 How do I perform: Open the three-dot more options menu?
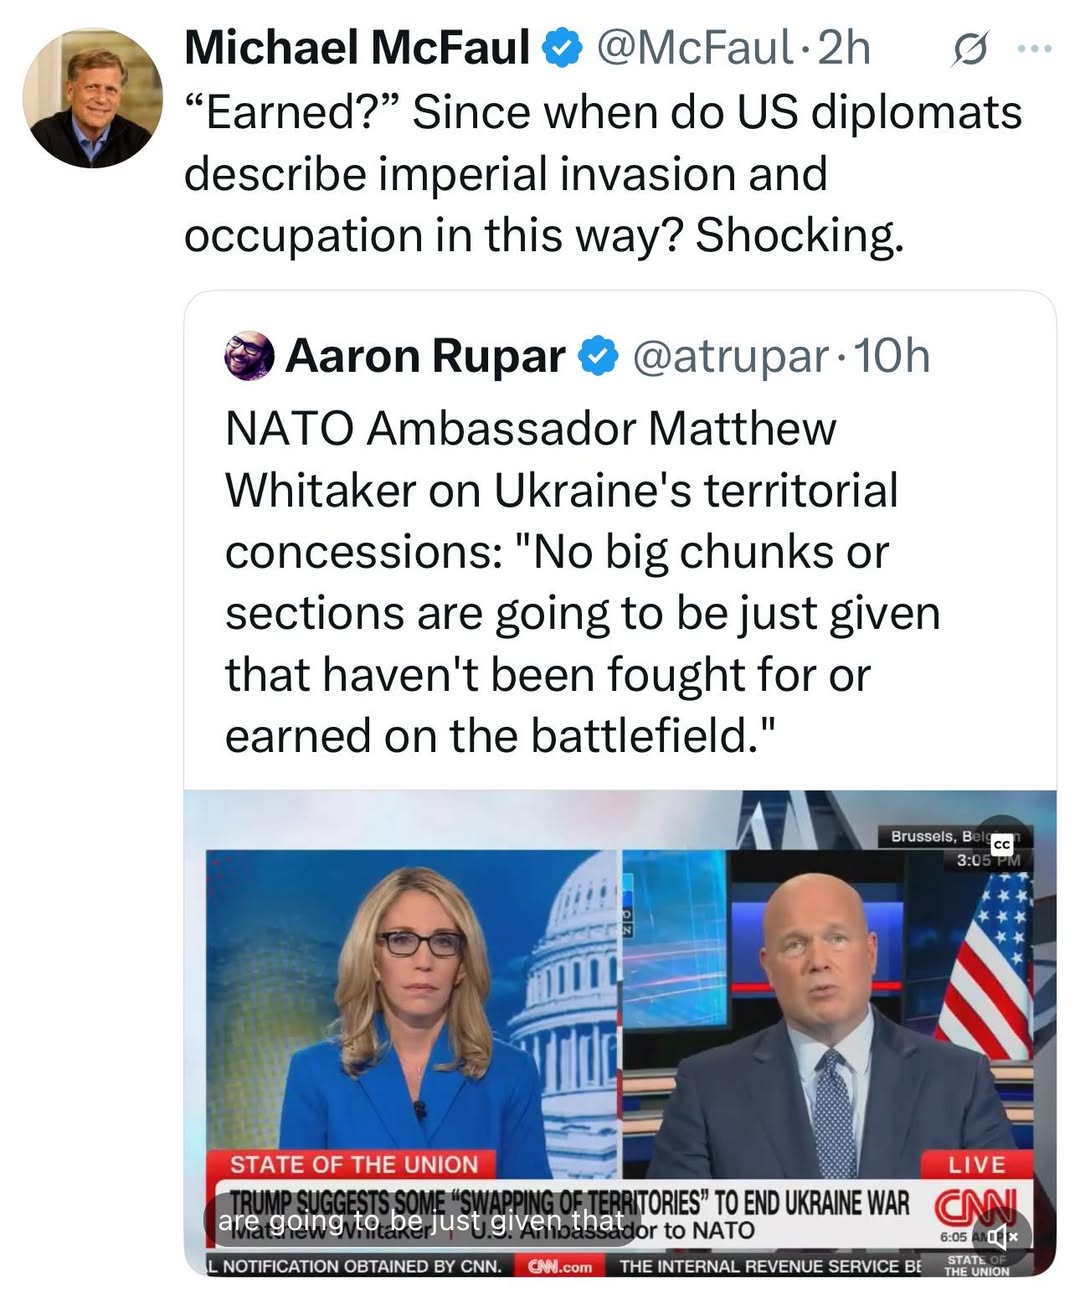1034,48
